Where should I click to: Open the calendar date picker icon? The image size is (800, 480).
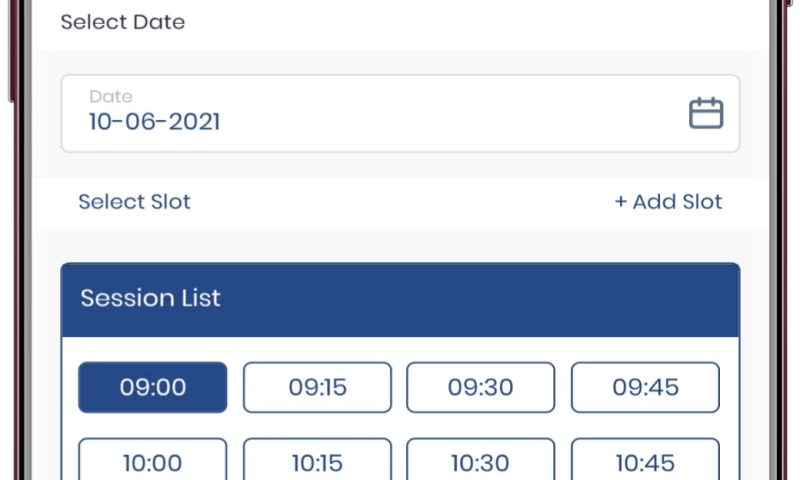point(706,112)
